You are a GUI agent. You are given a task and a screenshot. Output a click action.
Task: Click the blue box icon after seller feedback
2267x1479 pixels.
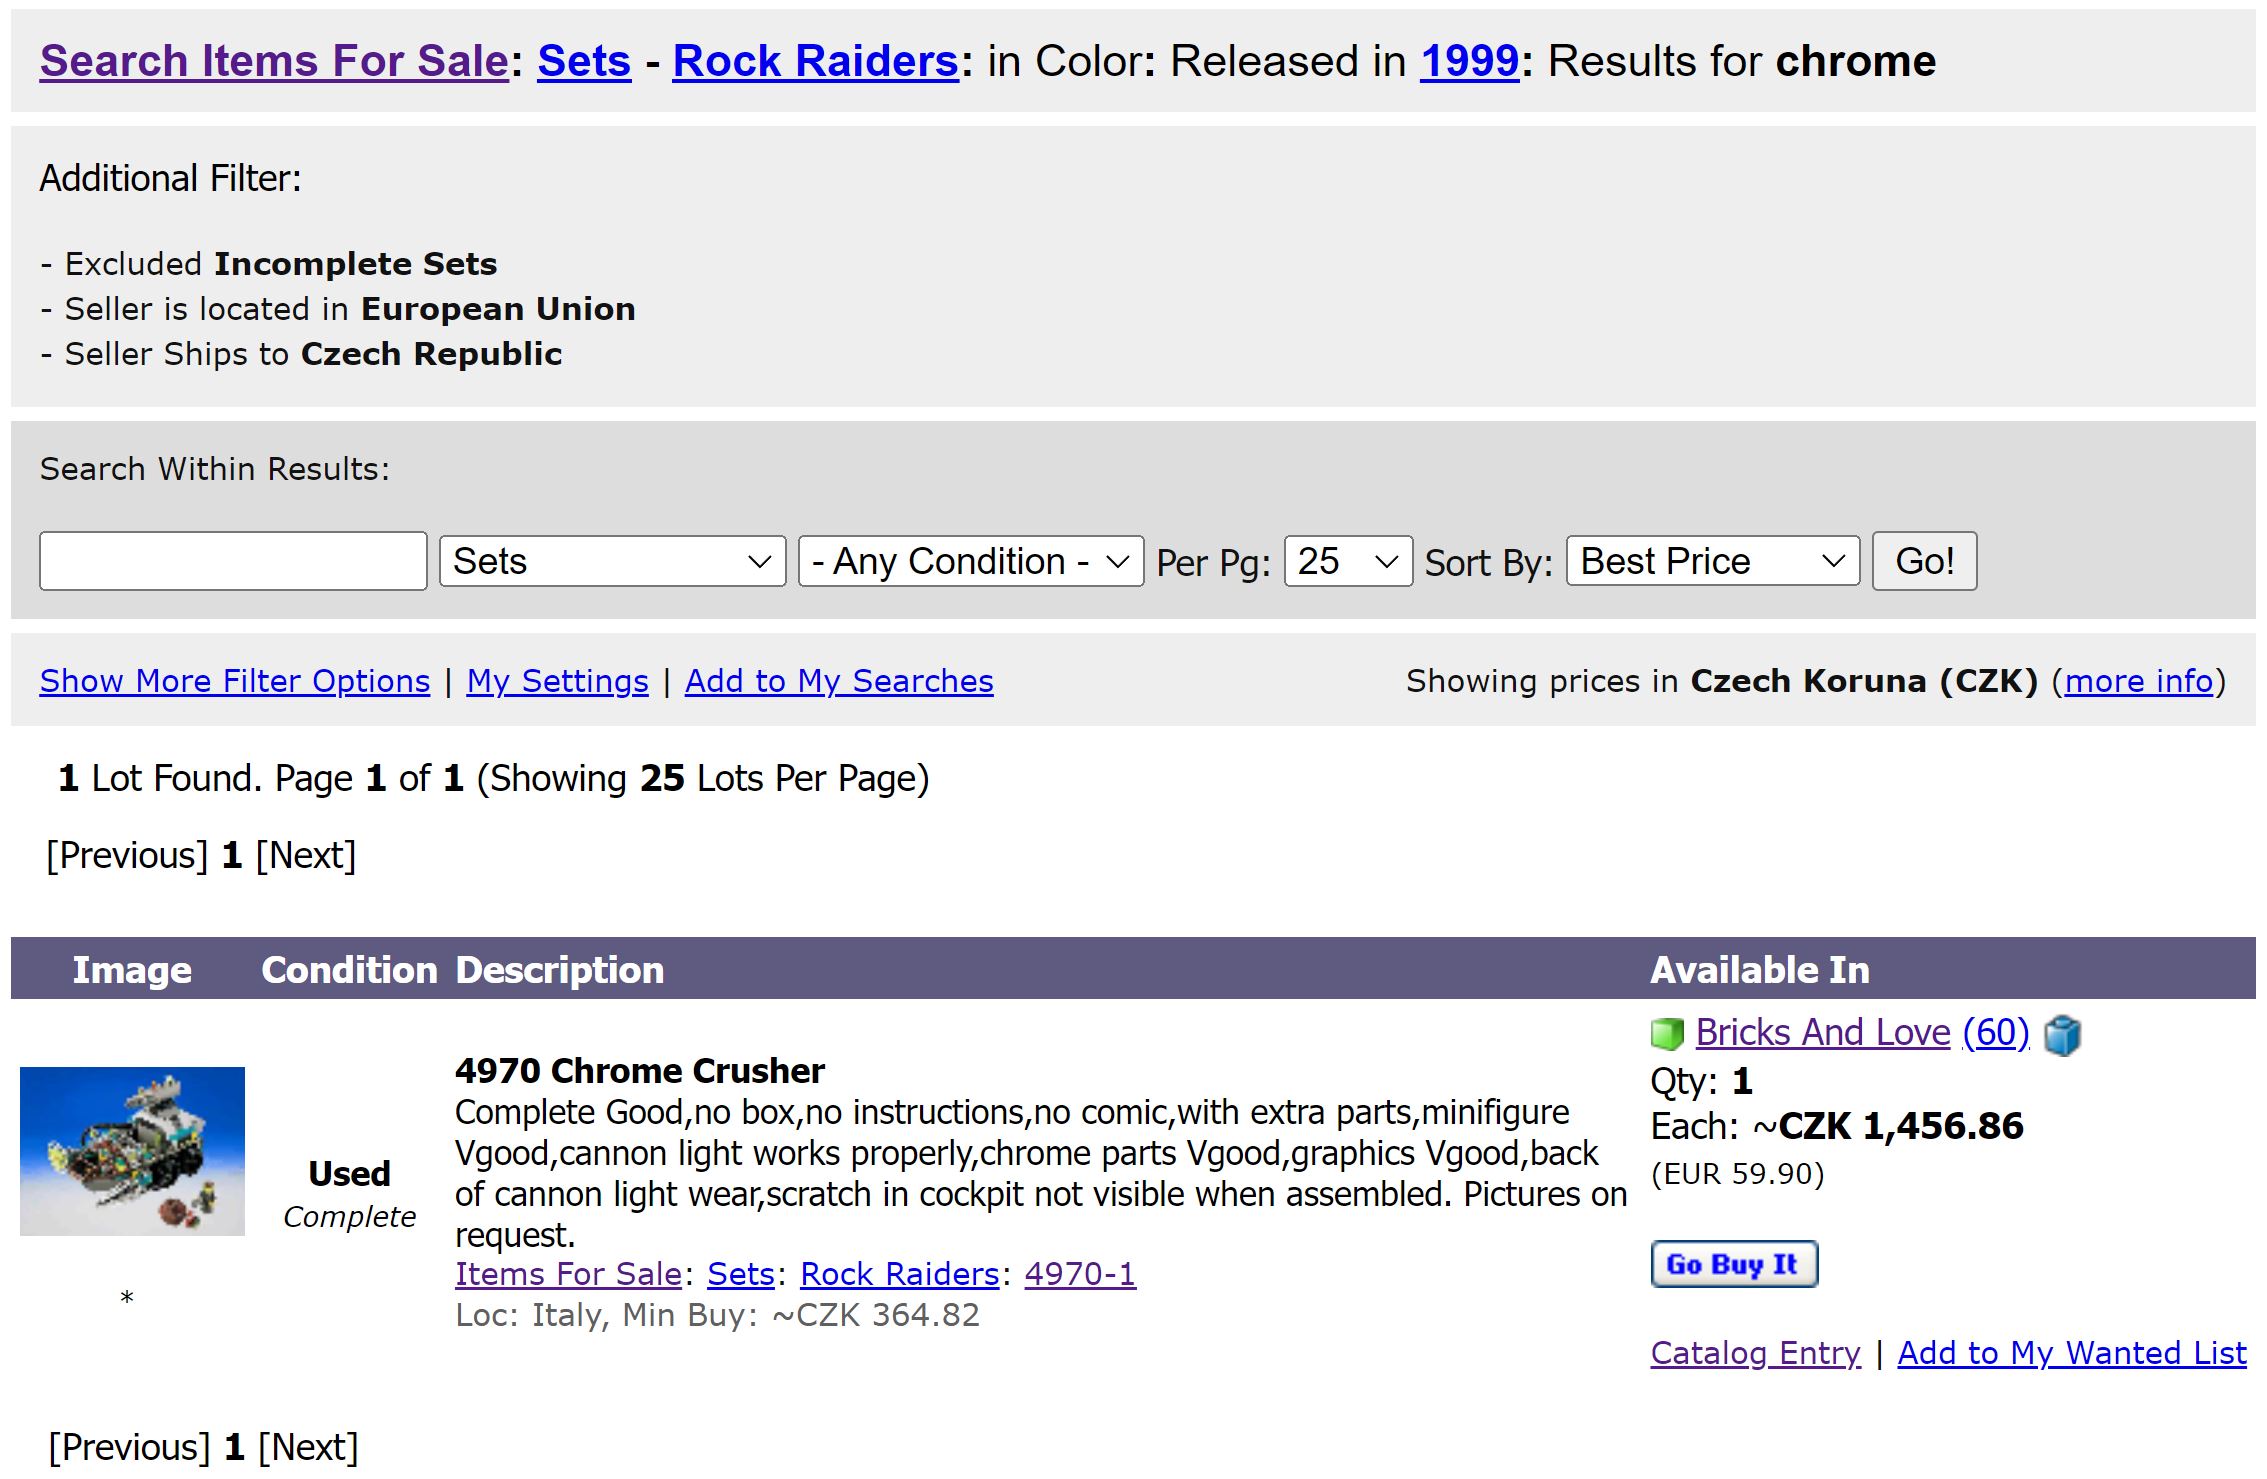point(2062,1035)
